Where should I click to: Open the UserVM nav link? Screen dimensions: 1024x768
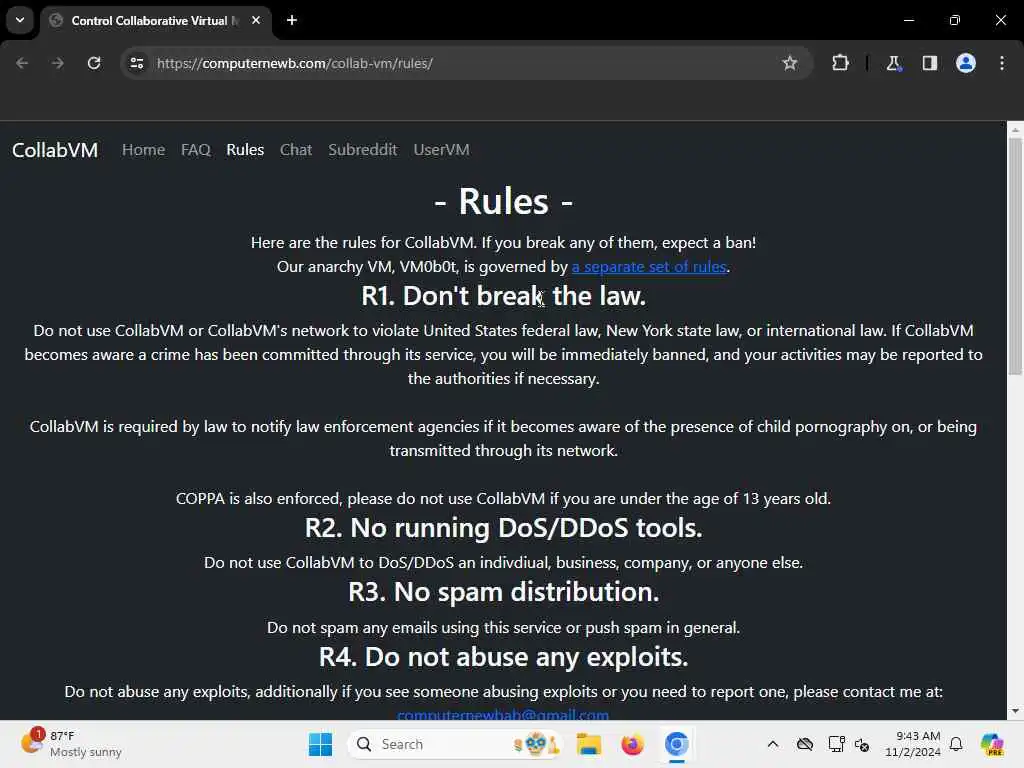(441, 150)
